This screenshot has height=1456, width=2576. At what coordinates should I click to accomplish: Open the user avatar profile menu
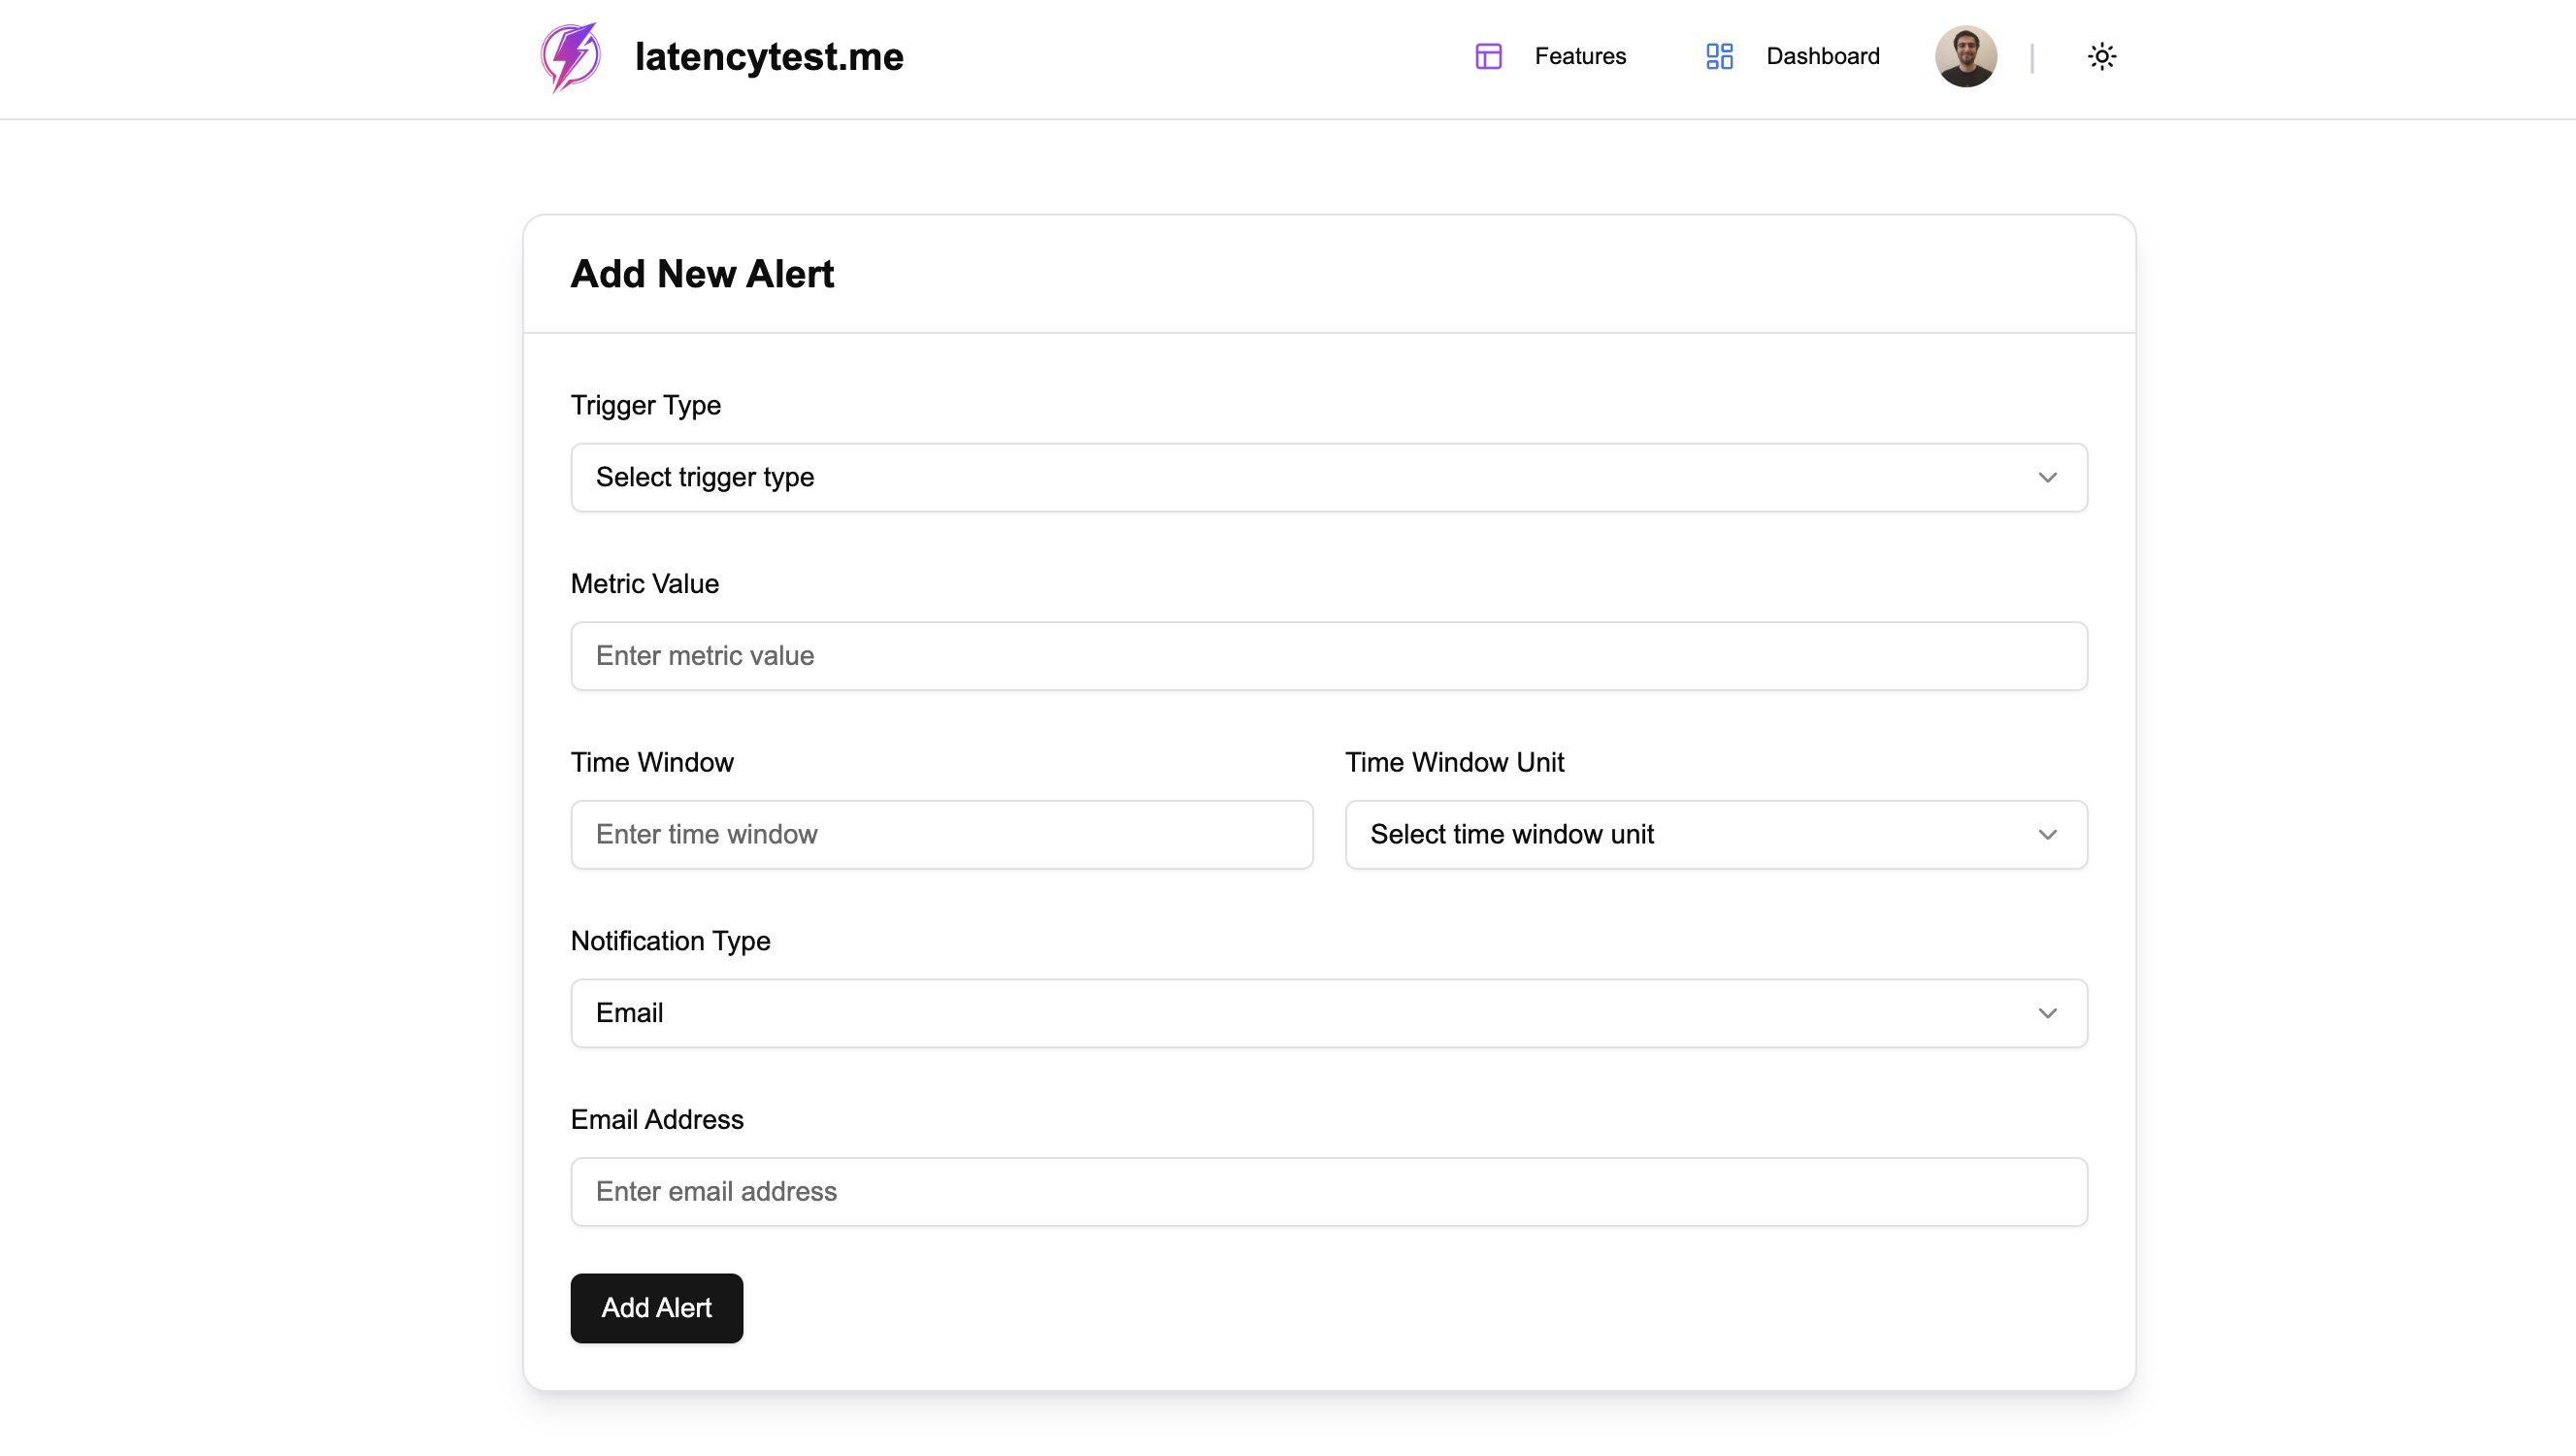[1965, 56]
